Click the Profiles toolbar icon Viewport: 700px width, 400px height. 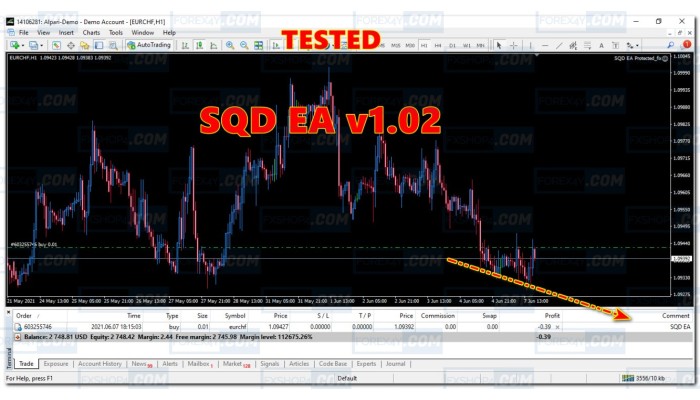tap(33, 45)
